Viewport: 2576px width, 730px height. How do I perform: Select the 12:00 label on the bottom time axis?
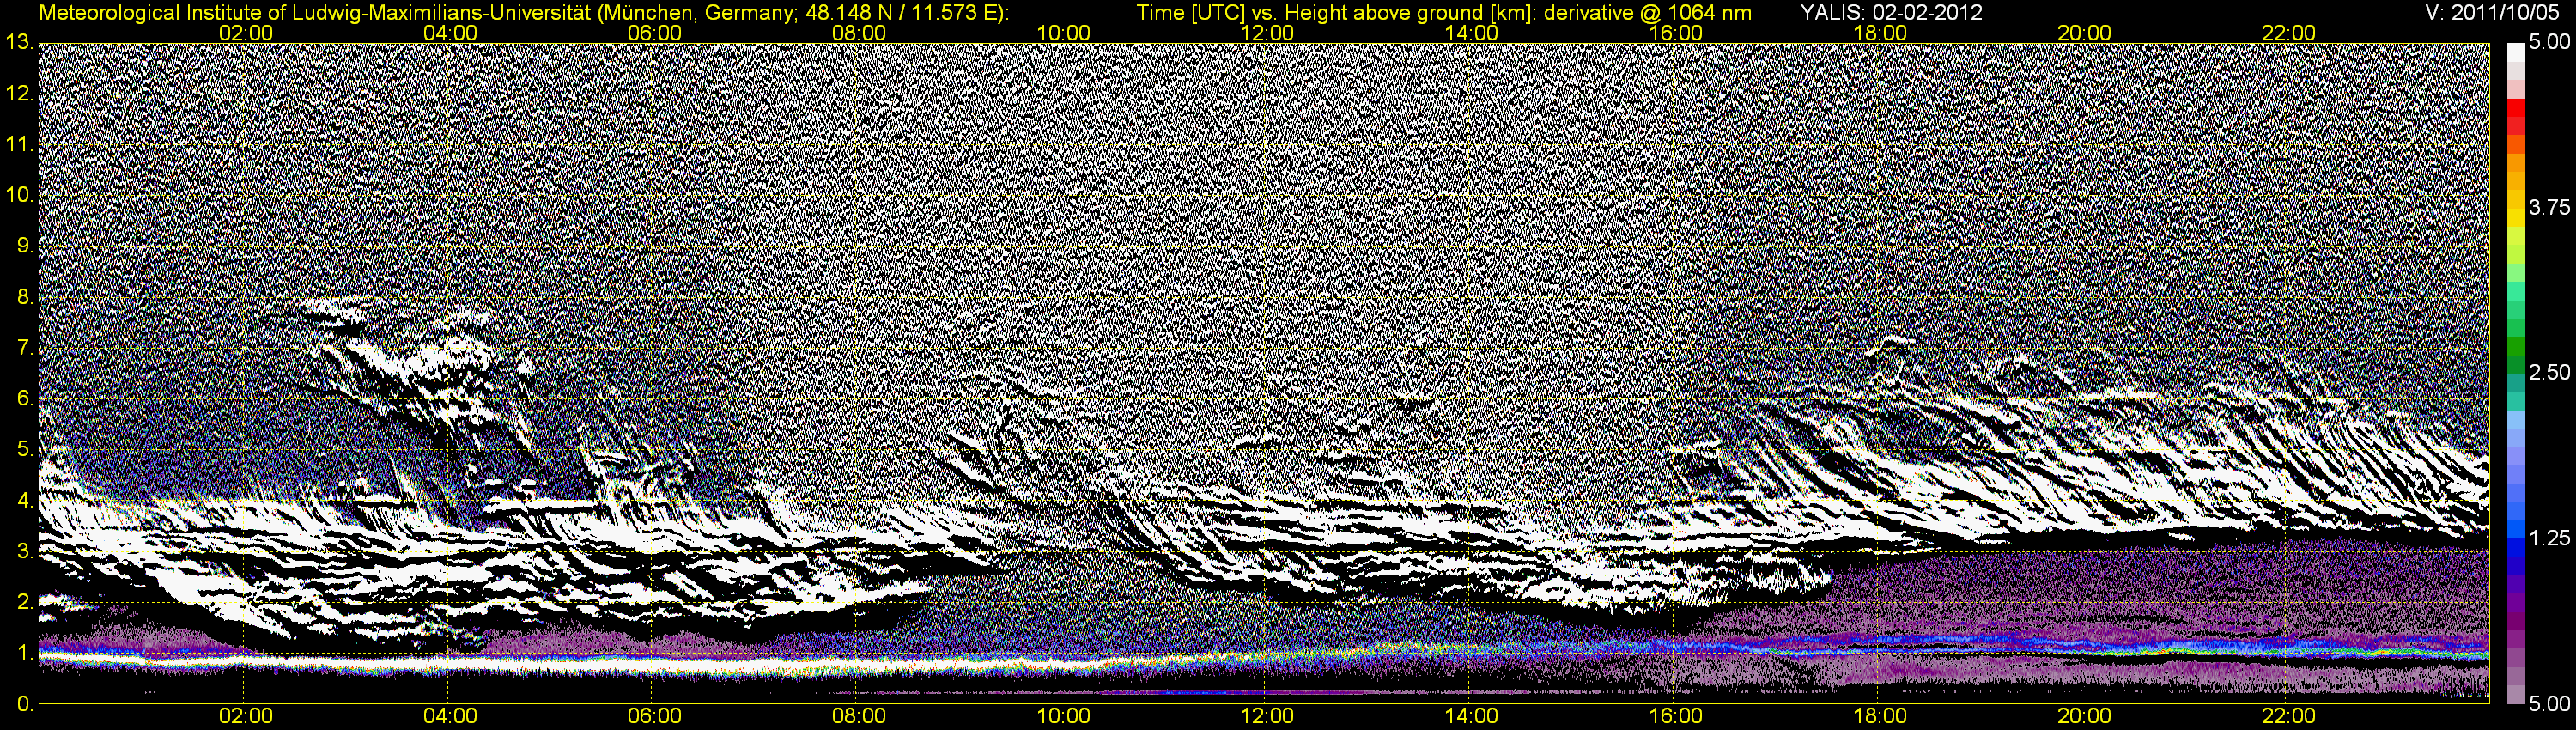tap(1267, 716)
